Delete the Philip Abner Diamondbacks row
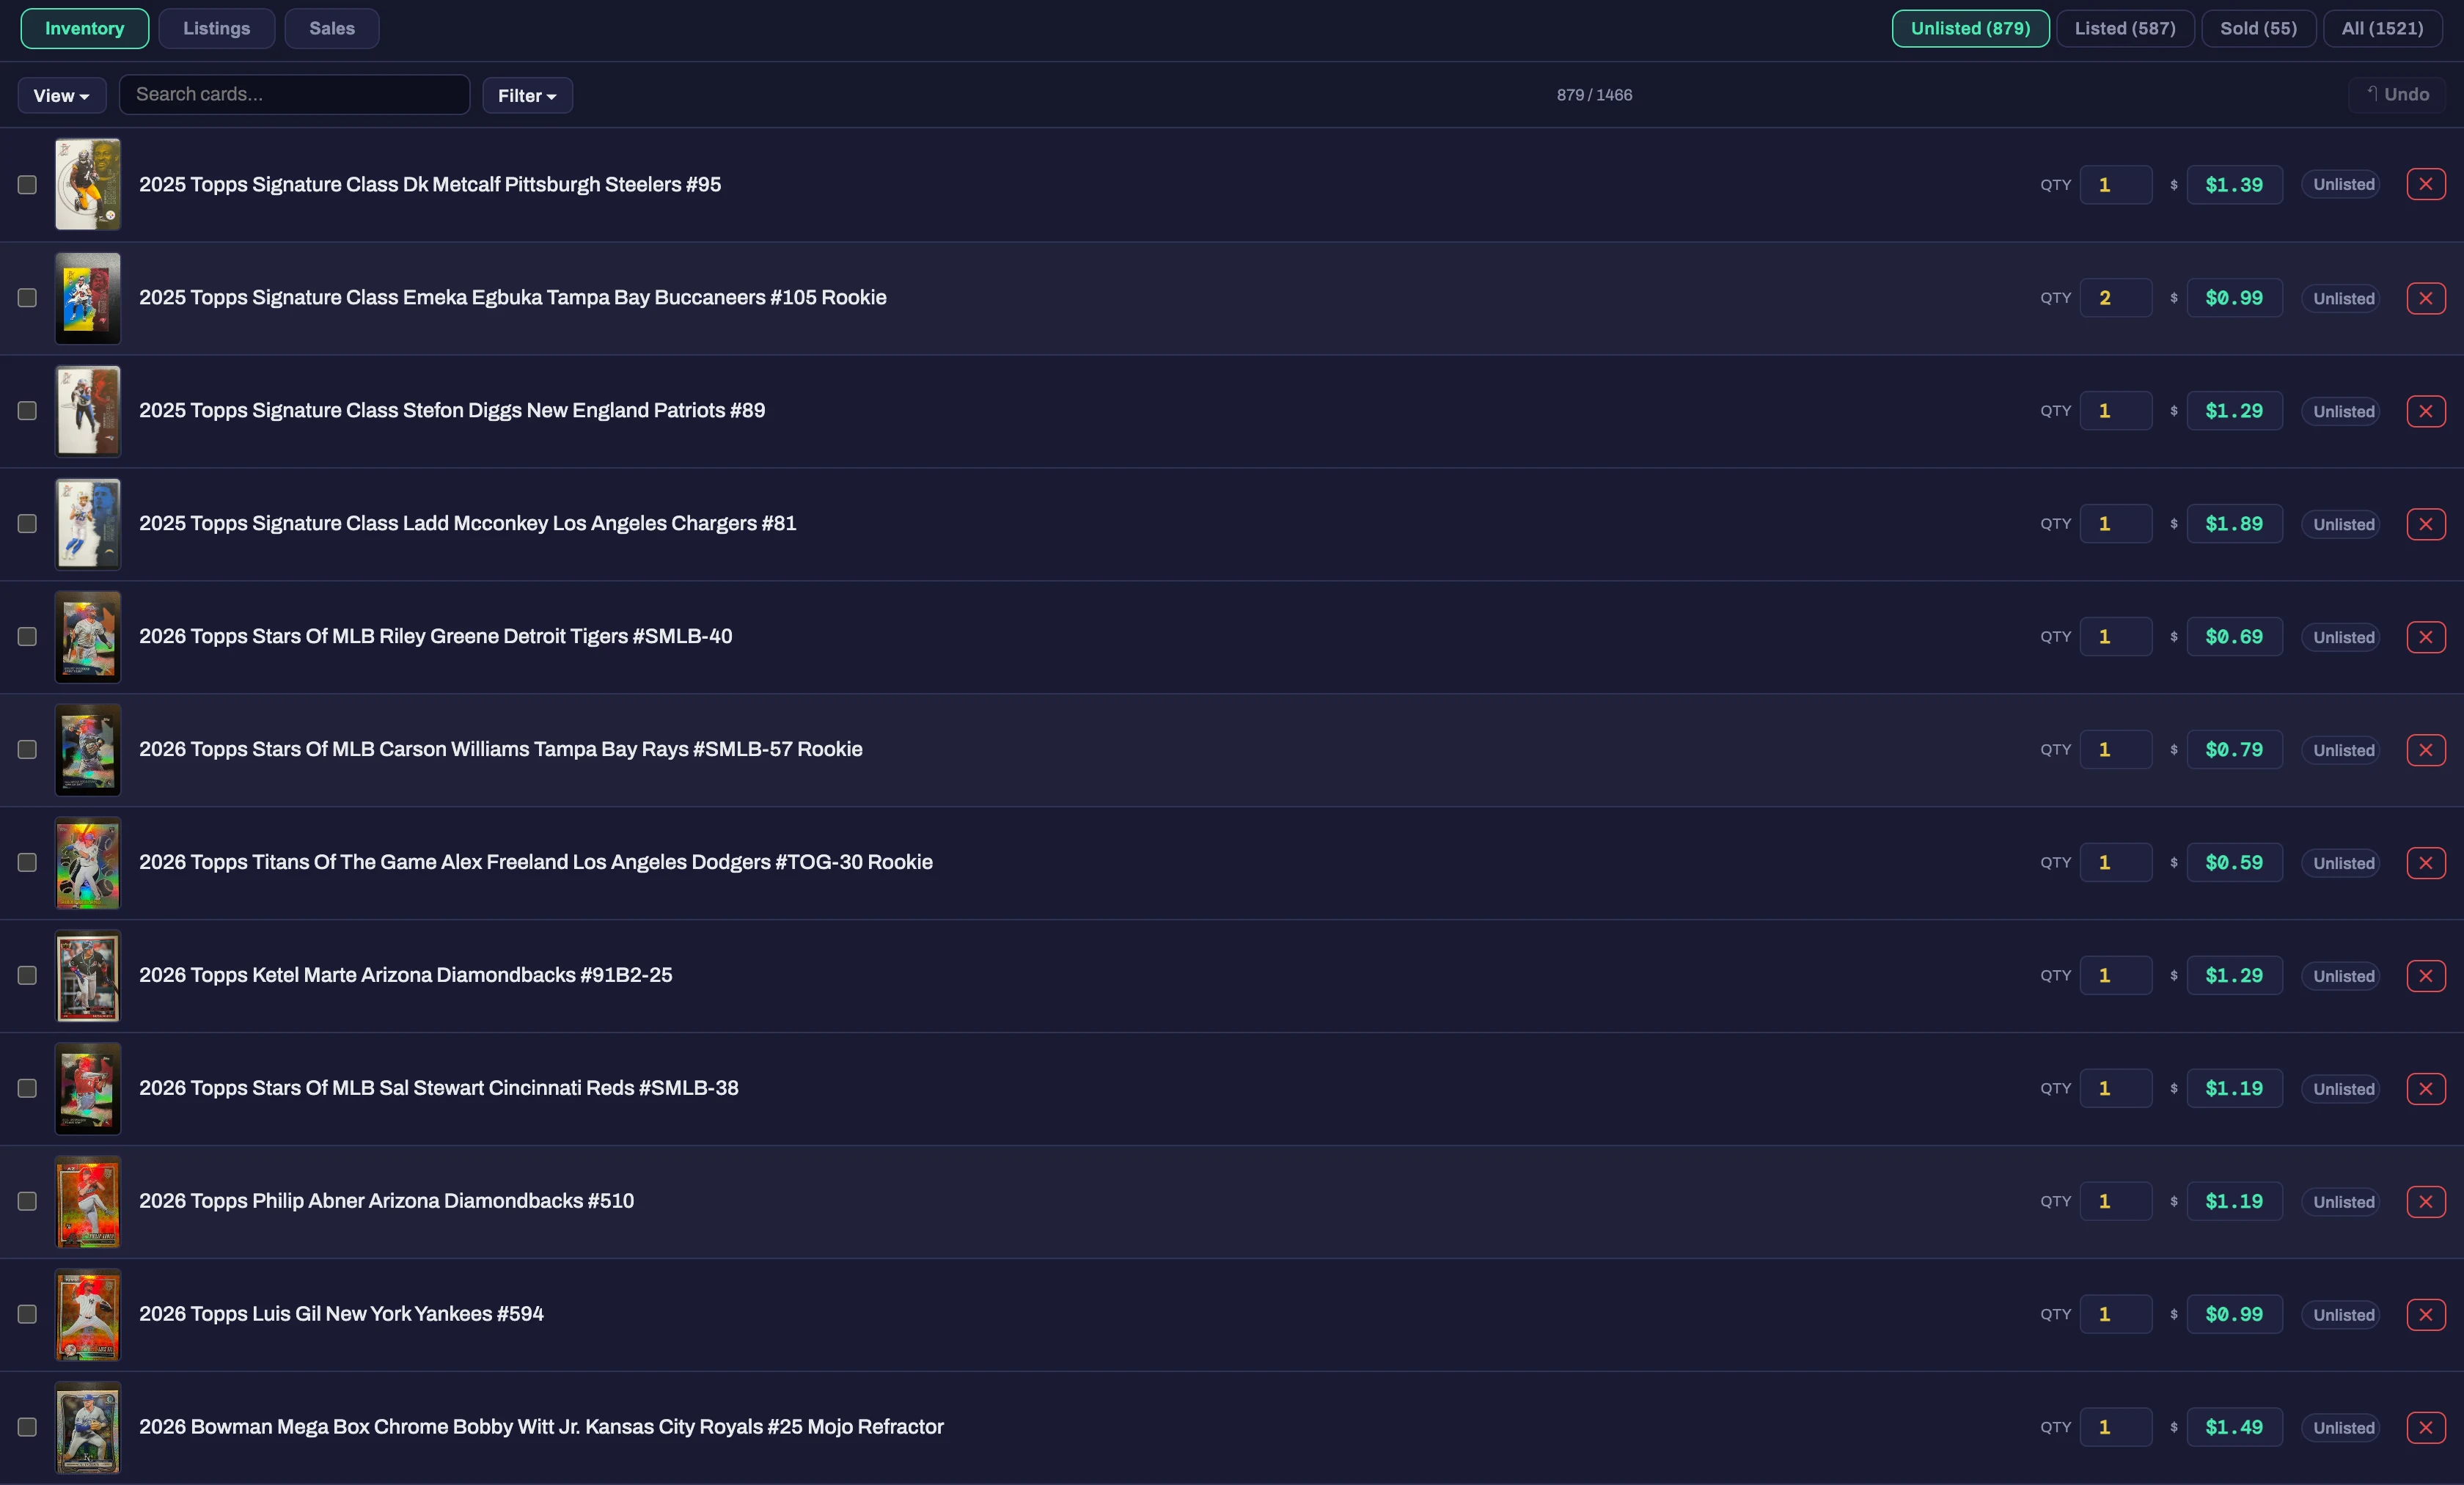Viewport: 2464px width, 1485px height. coord(2425,1202)
